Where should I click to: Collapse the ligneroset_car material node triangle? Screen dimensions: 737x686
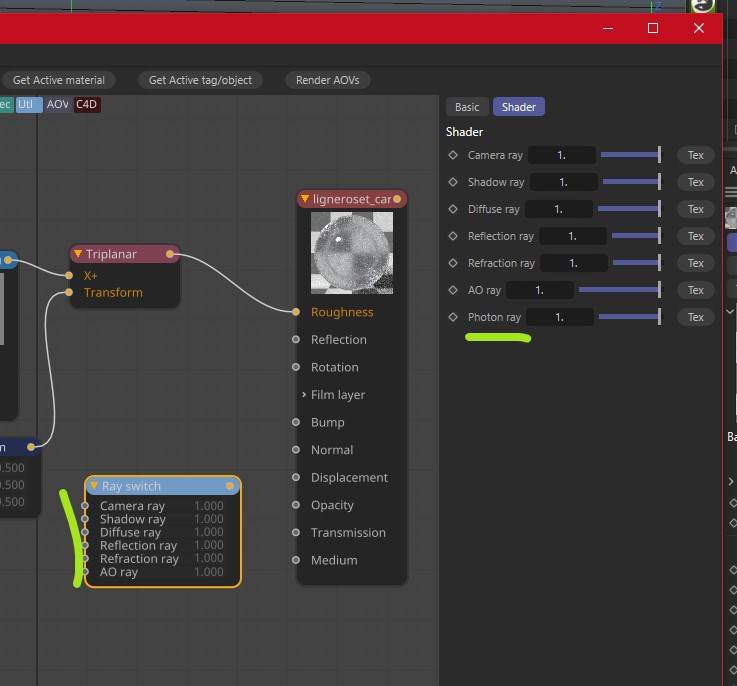305,198
